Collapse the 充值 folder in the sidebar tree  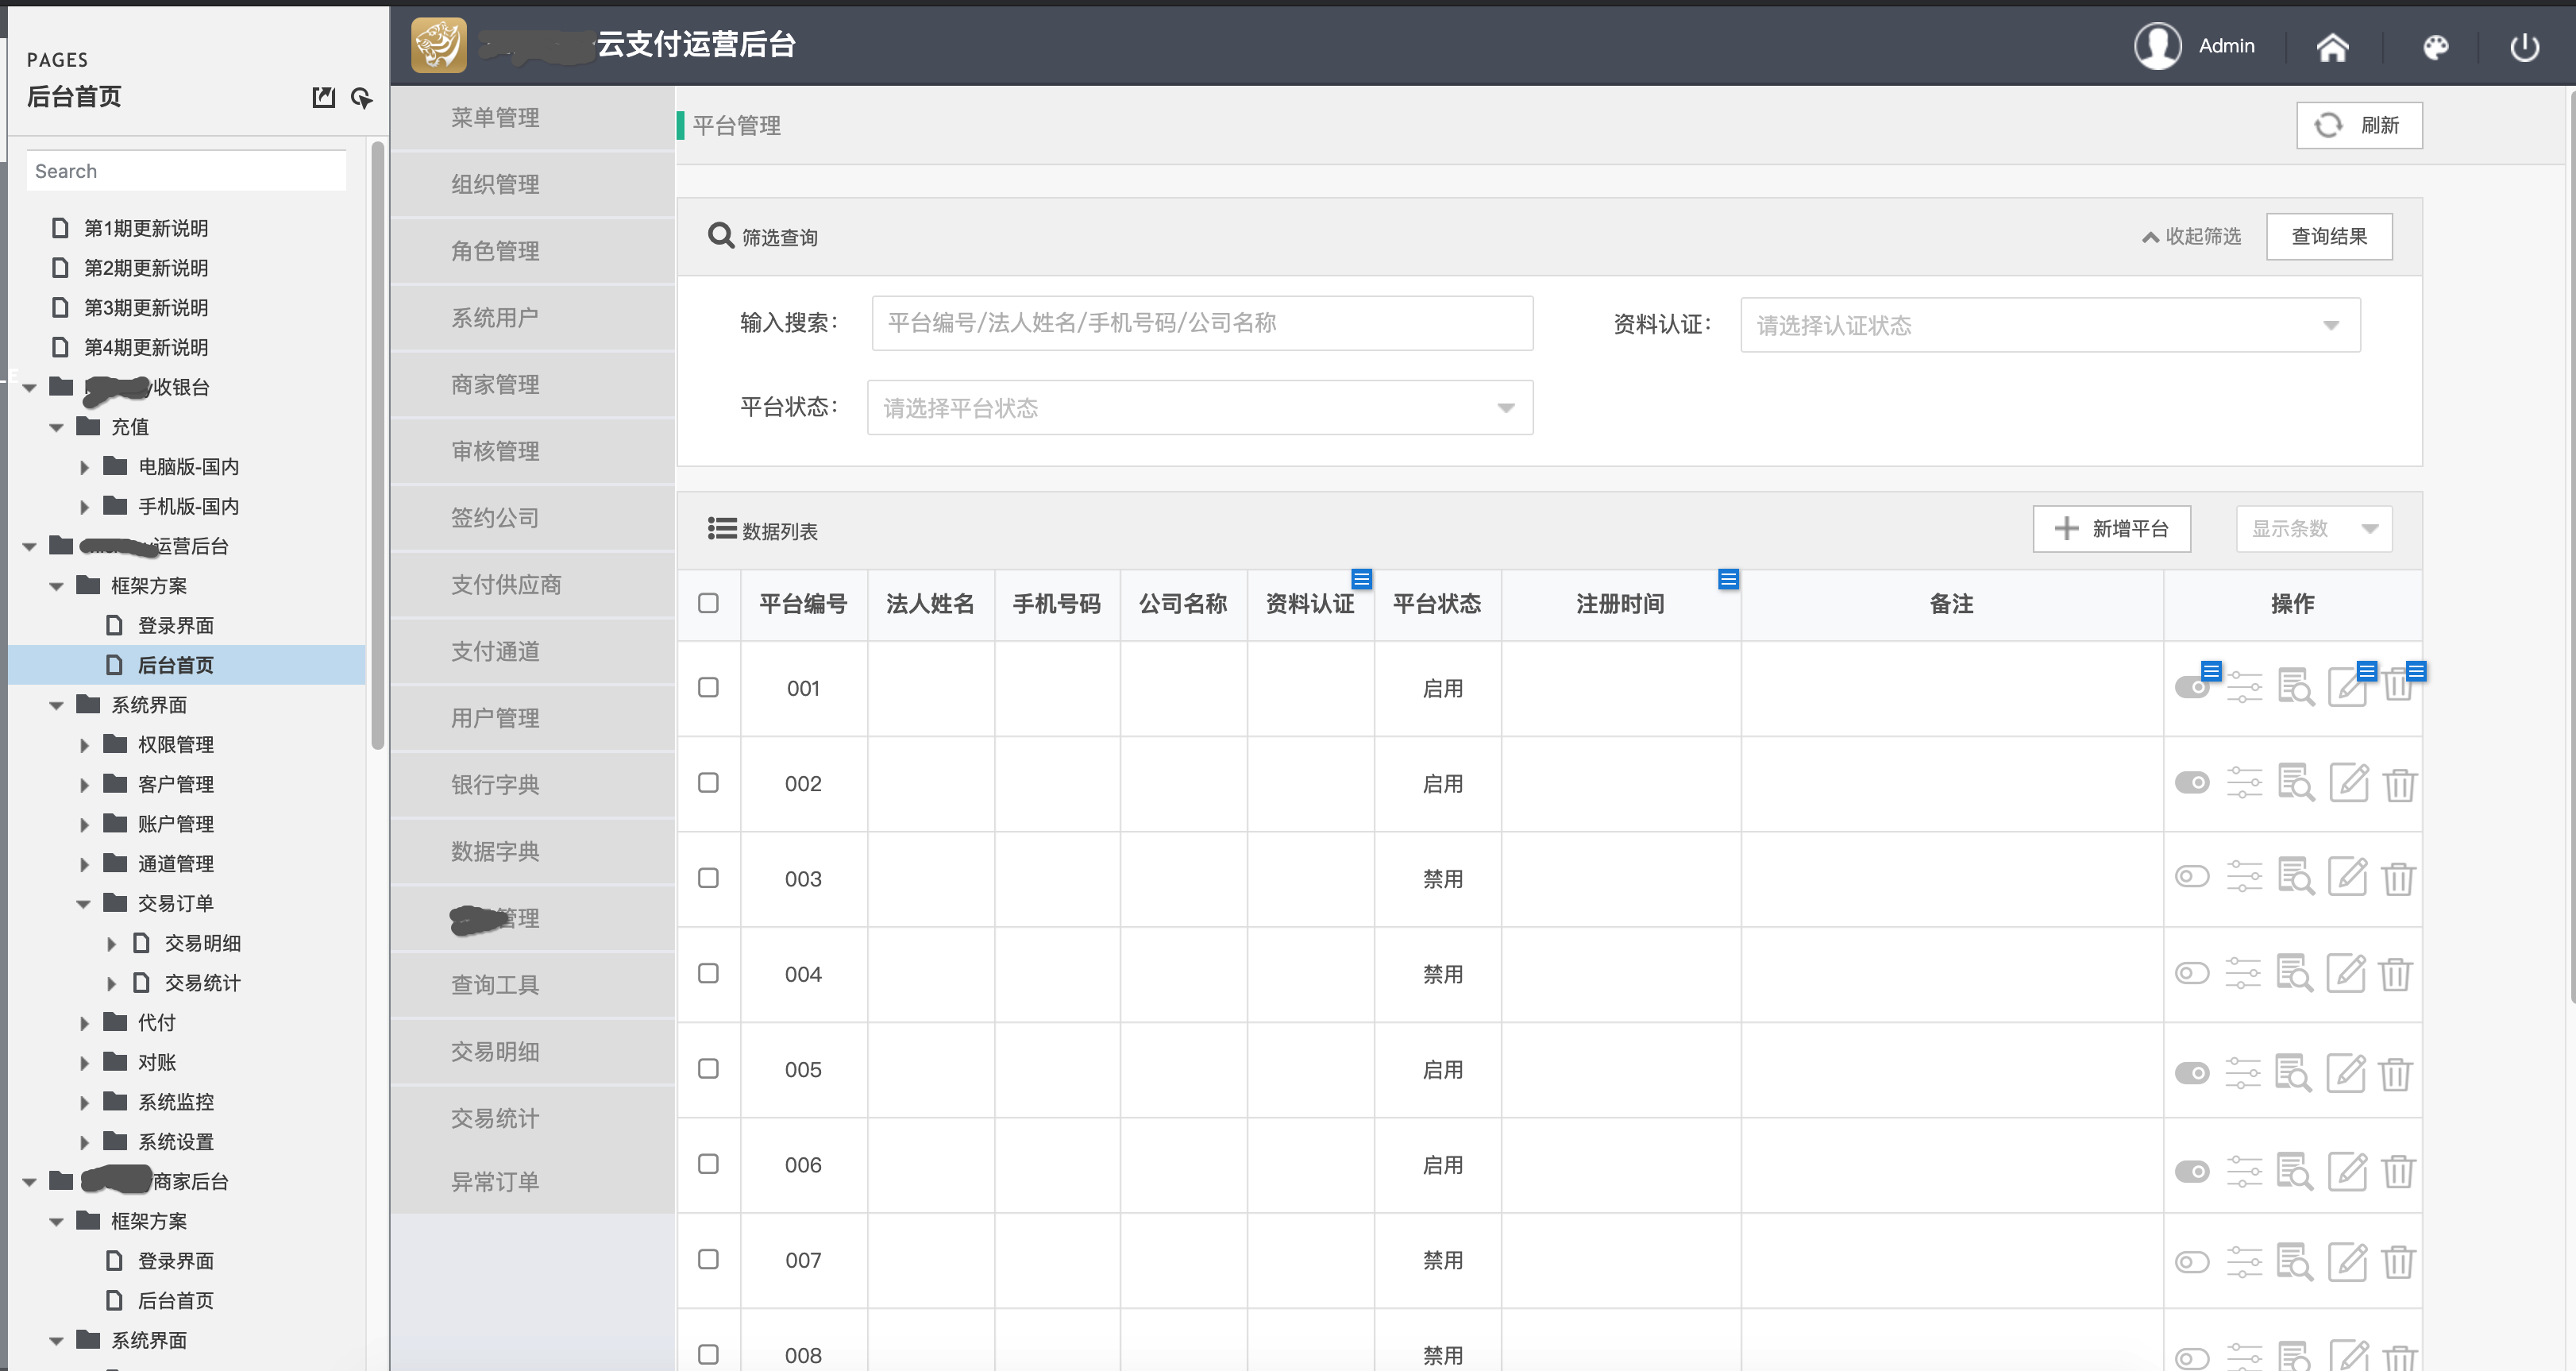[x=57, y=426]
